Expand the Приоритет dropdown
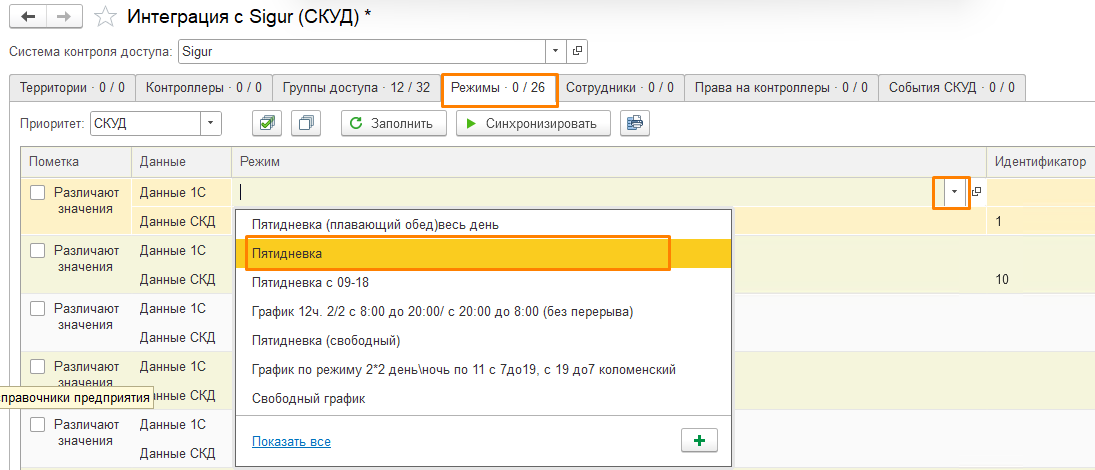This screenshot has height=470, width=1095. coord(211,123)
